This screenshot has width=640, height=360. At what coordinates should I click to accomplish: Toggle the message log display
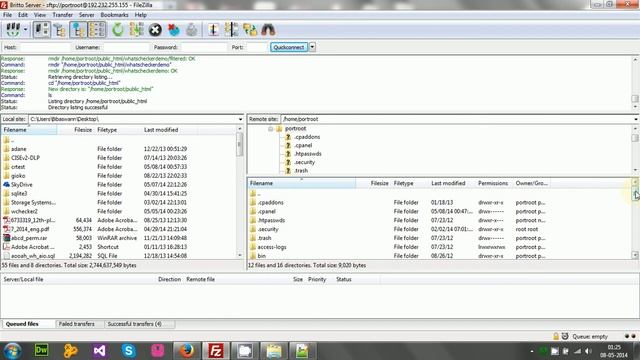click(41, 29)
